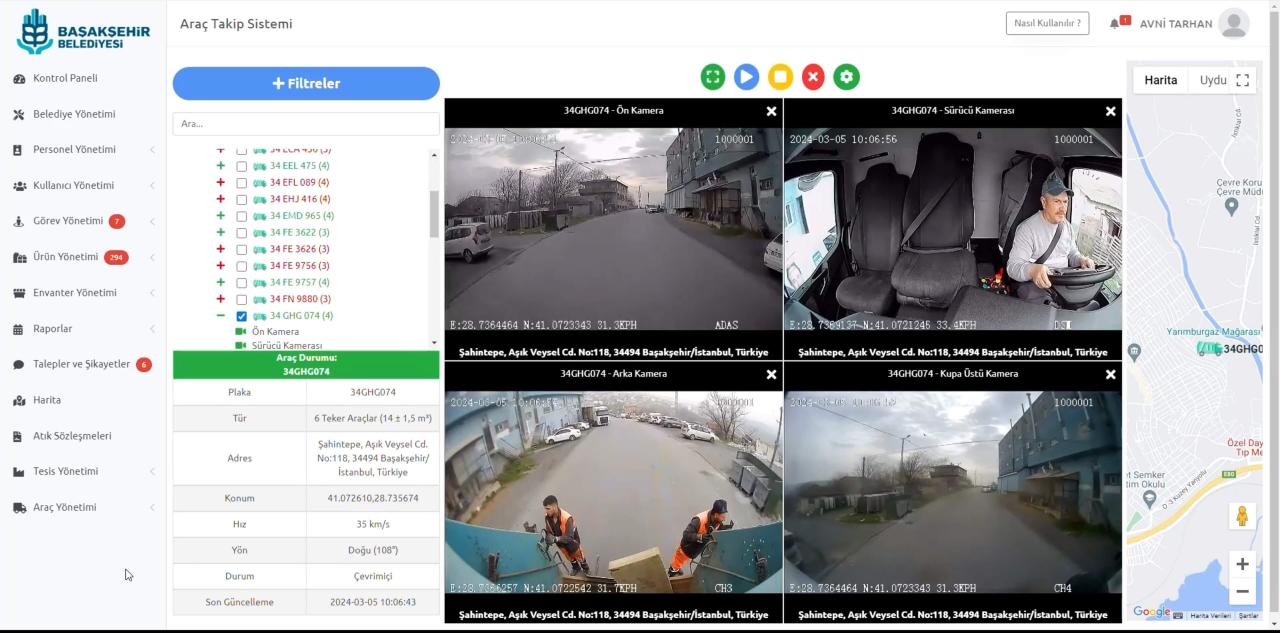
Task: Expand the Personel Yönetimi sidebar menu
Action: click(74, 150)
